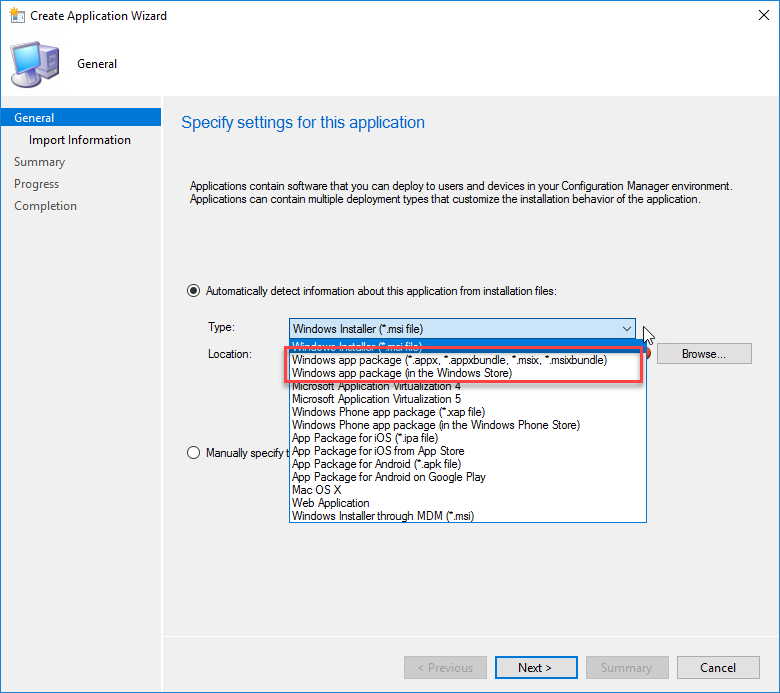This screenshot has height=693, width=780.
Task: Select App Package for Android (*.apk file)
Action: (376, 464)
